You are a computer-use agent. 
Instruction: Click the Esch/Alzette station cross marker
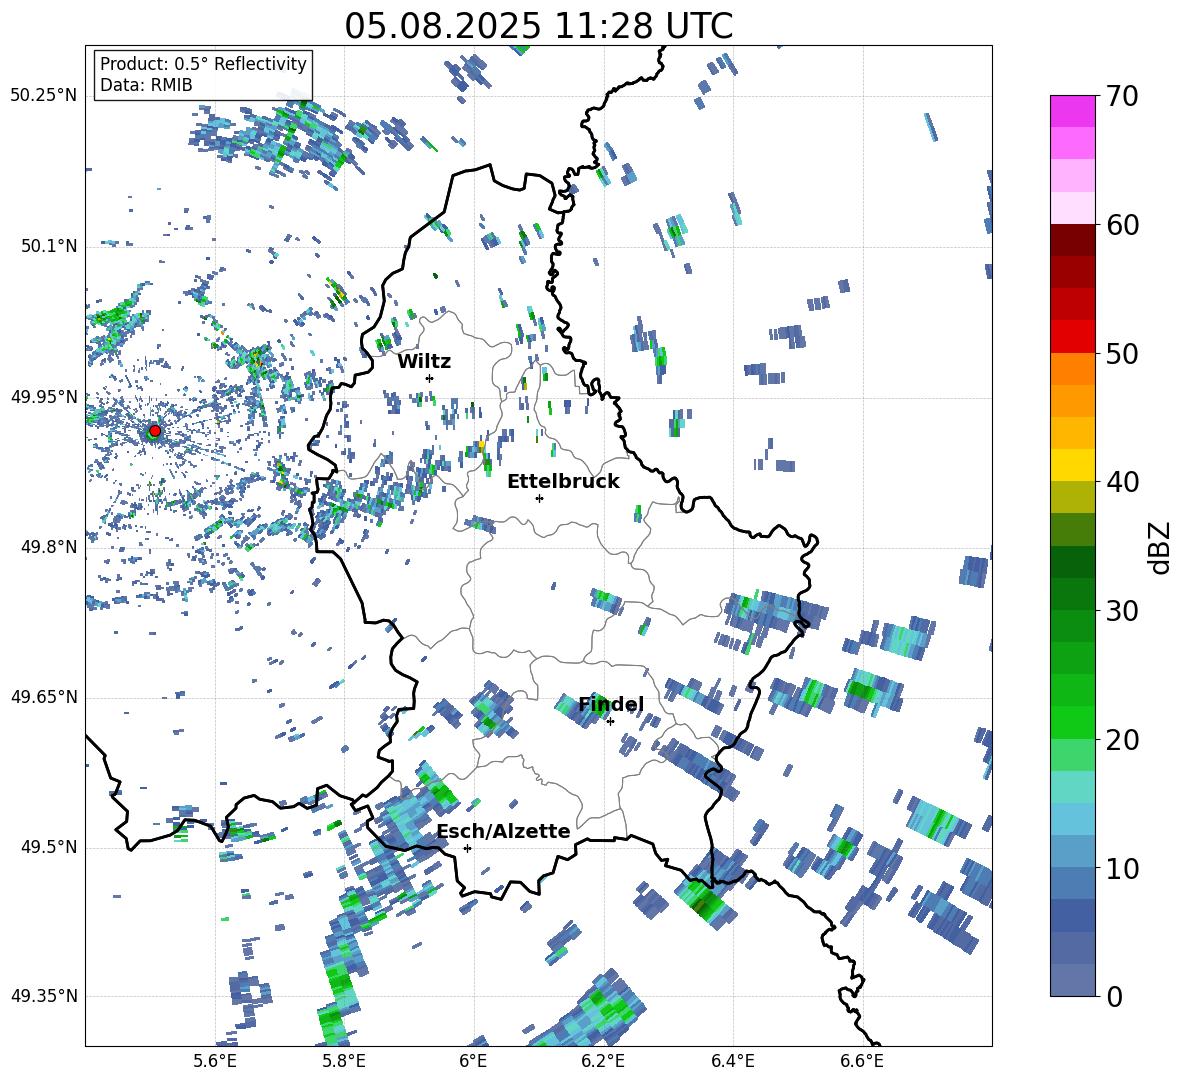467,848
